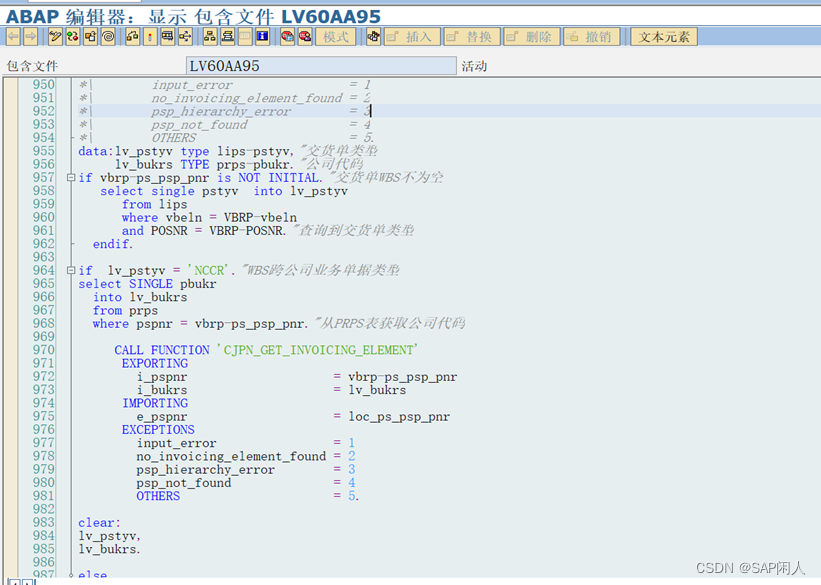Click the IMPORTING keyword on line 974
This screenshot has height=585, width=821.
155,403
